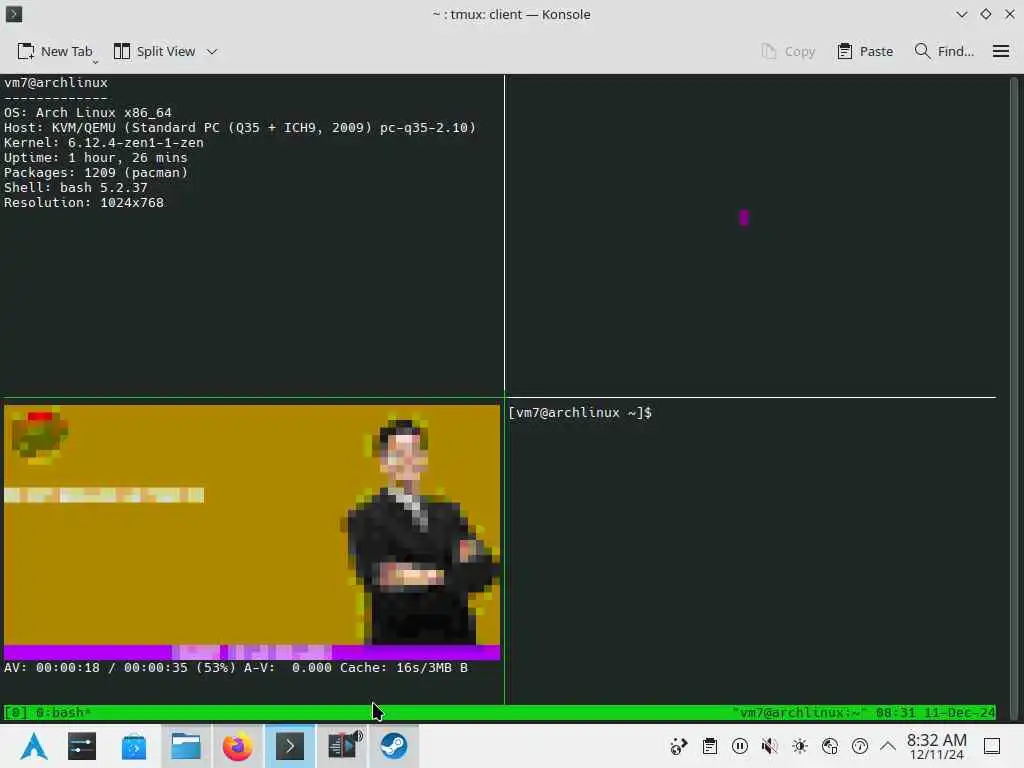Image resolution: width=1024 pixels, height=768 pixels.
Task: Click the Copy toolbar button
Action: [788, 51]
